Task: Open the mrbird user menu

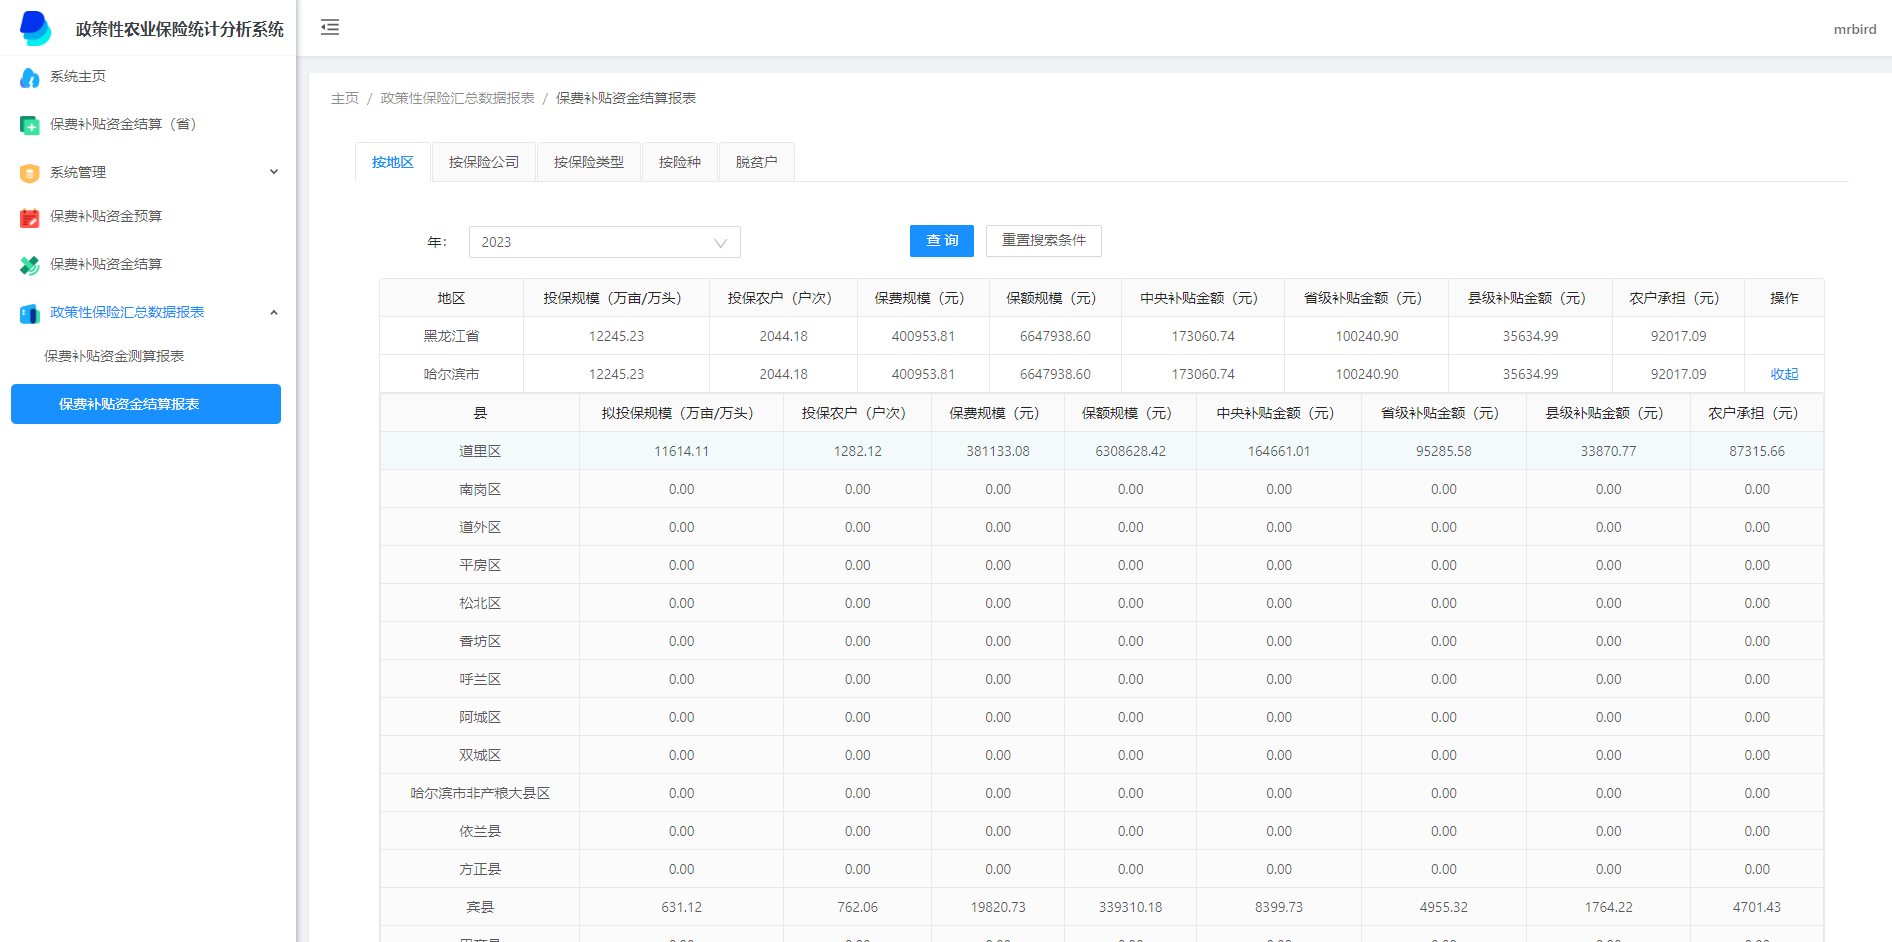Action: pos(1855,29)
